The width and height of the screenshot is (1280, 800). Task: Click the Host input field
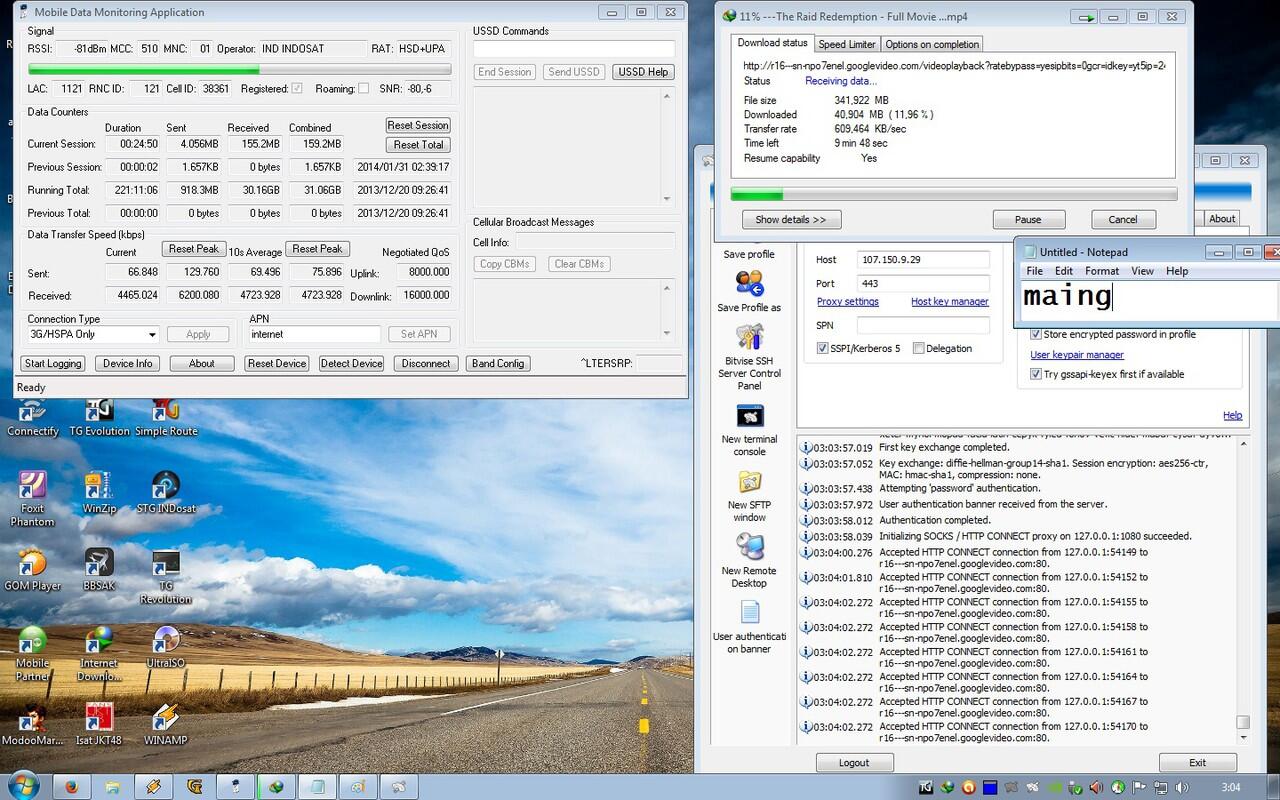[923, 259]
